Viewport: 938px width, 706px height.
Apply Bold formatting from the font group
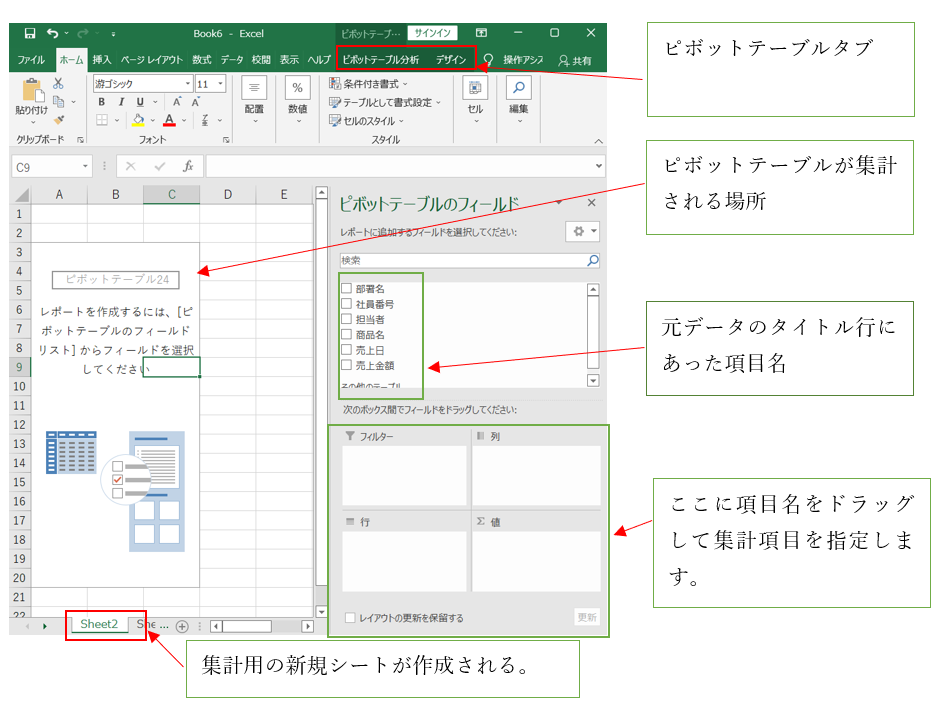click(101, 102)
